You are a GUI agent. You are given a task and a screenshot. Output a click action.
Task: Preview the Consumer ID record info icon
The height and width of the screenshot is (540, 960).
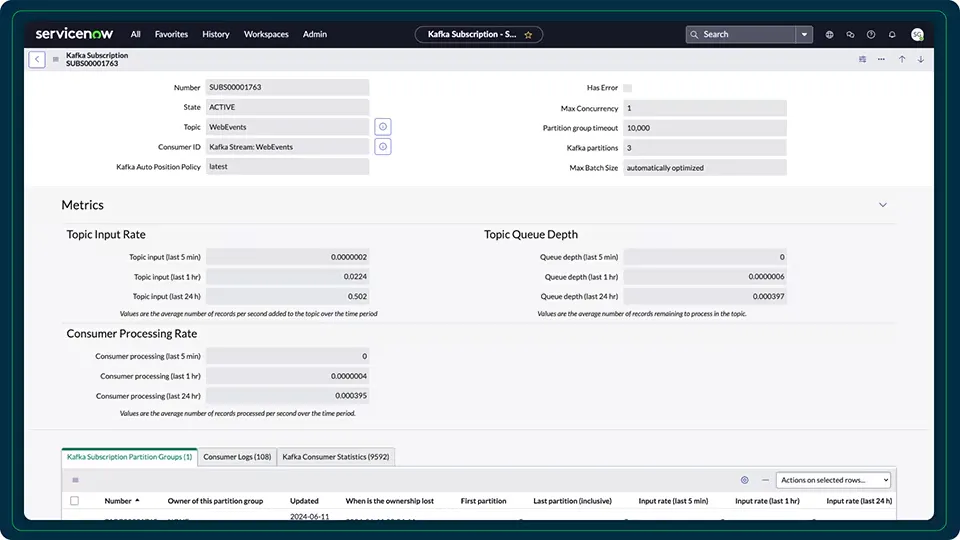point(383,147)
